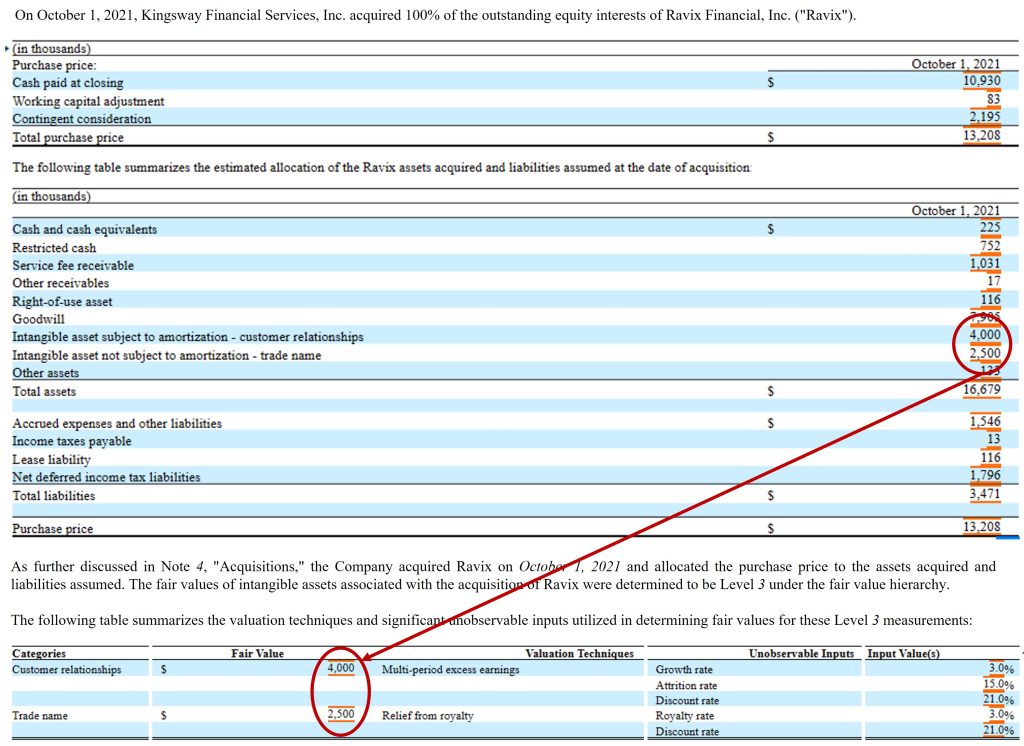Click the 83 working capital adjustment value

993,99
